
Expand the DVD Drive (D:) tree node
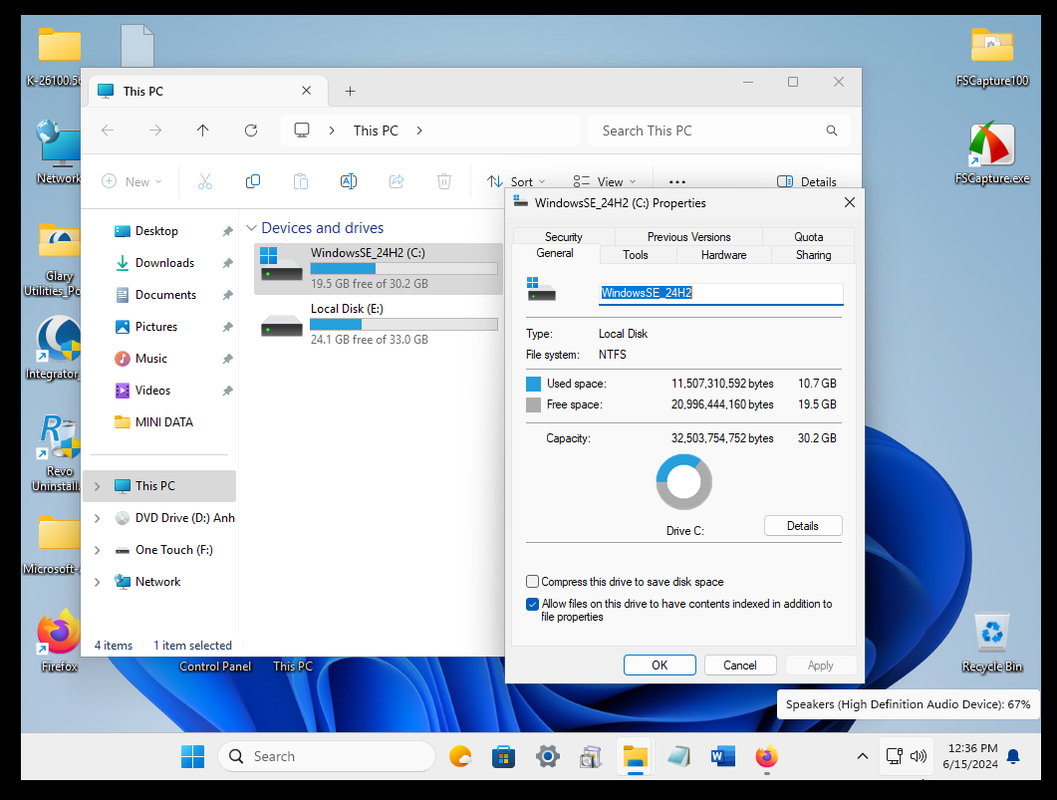(x=97, y=518)
